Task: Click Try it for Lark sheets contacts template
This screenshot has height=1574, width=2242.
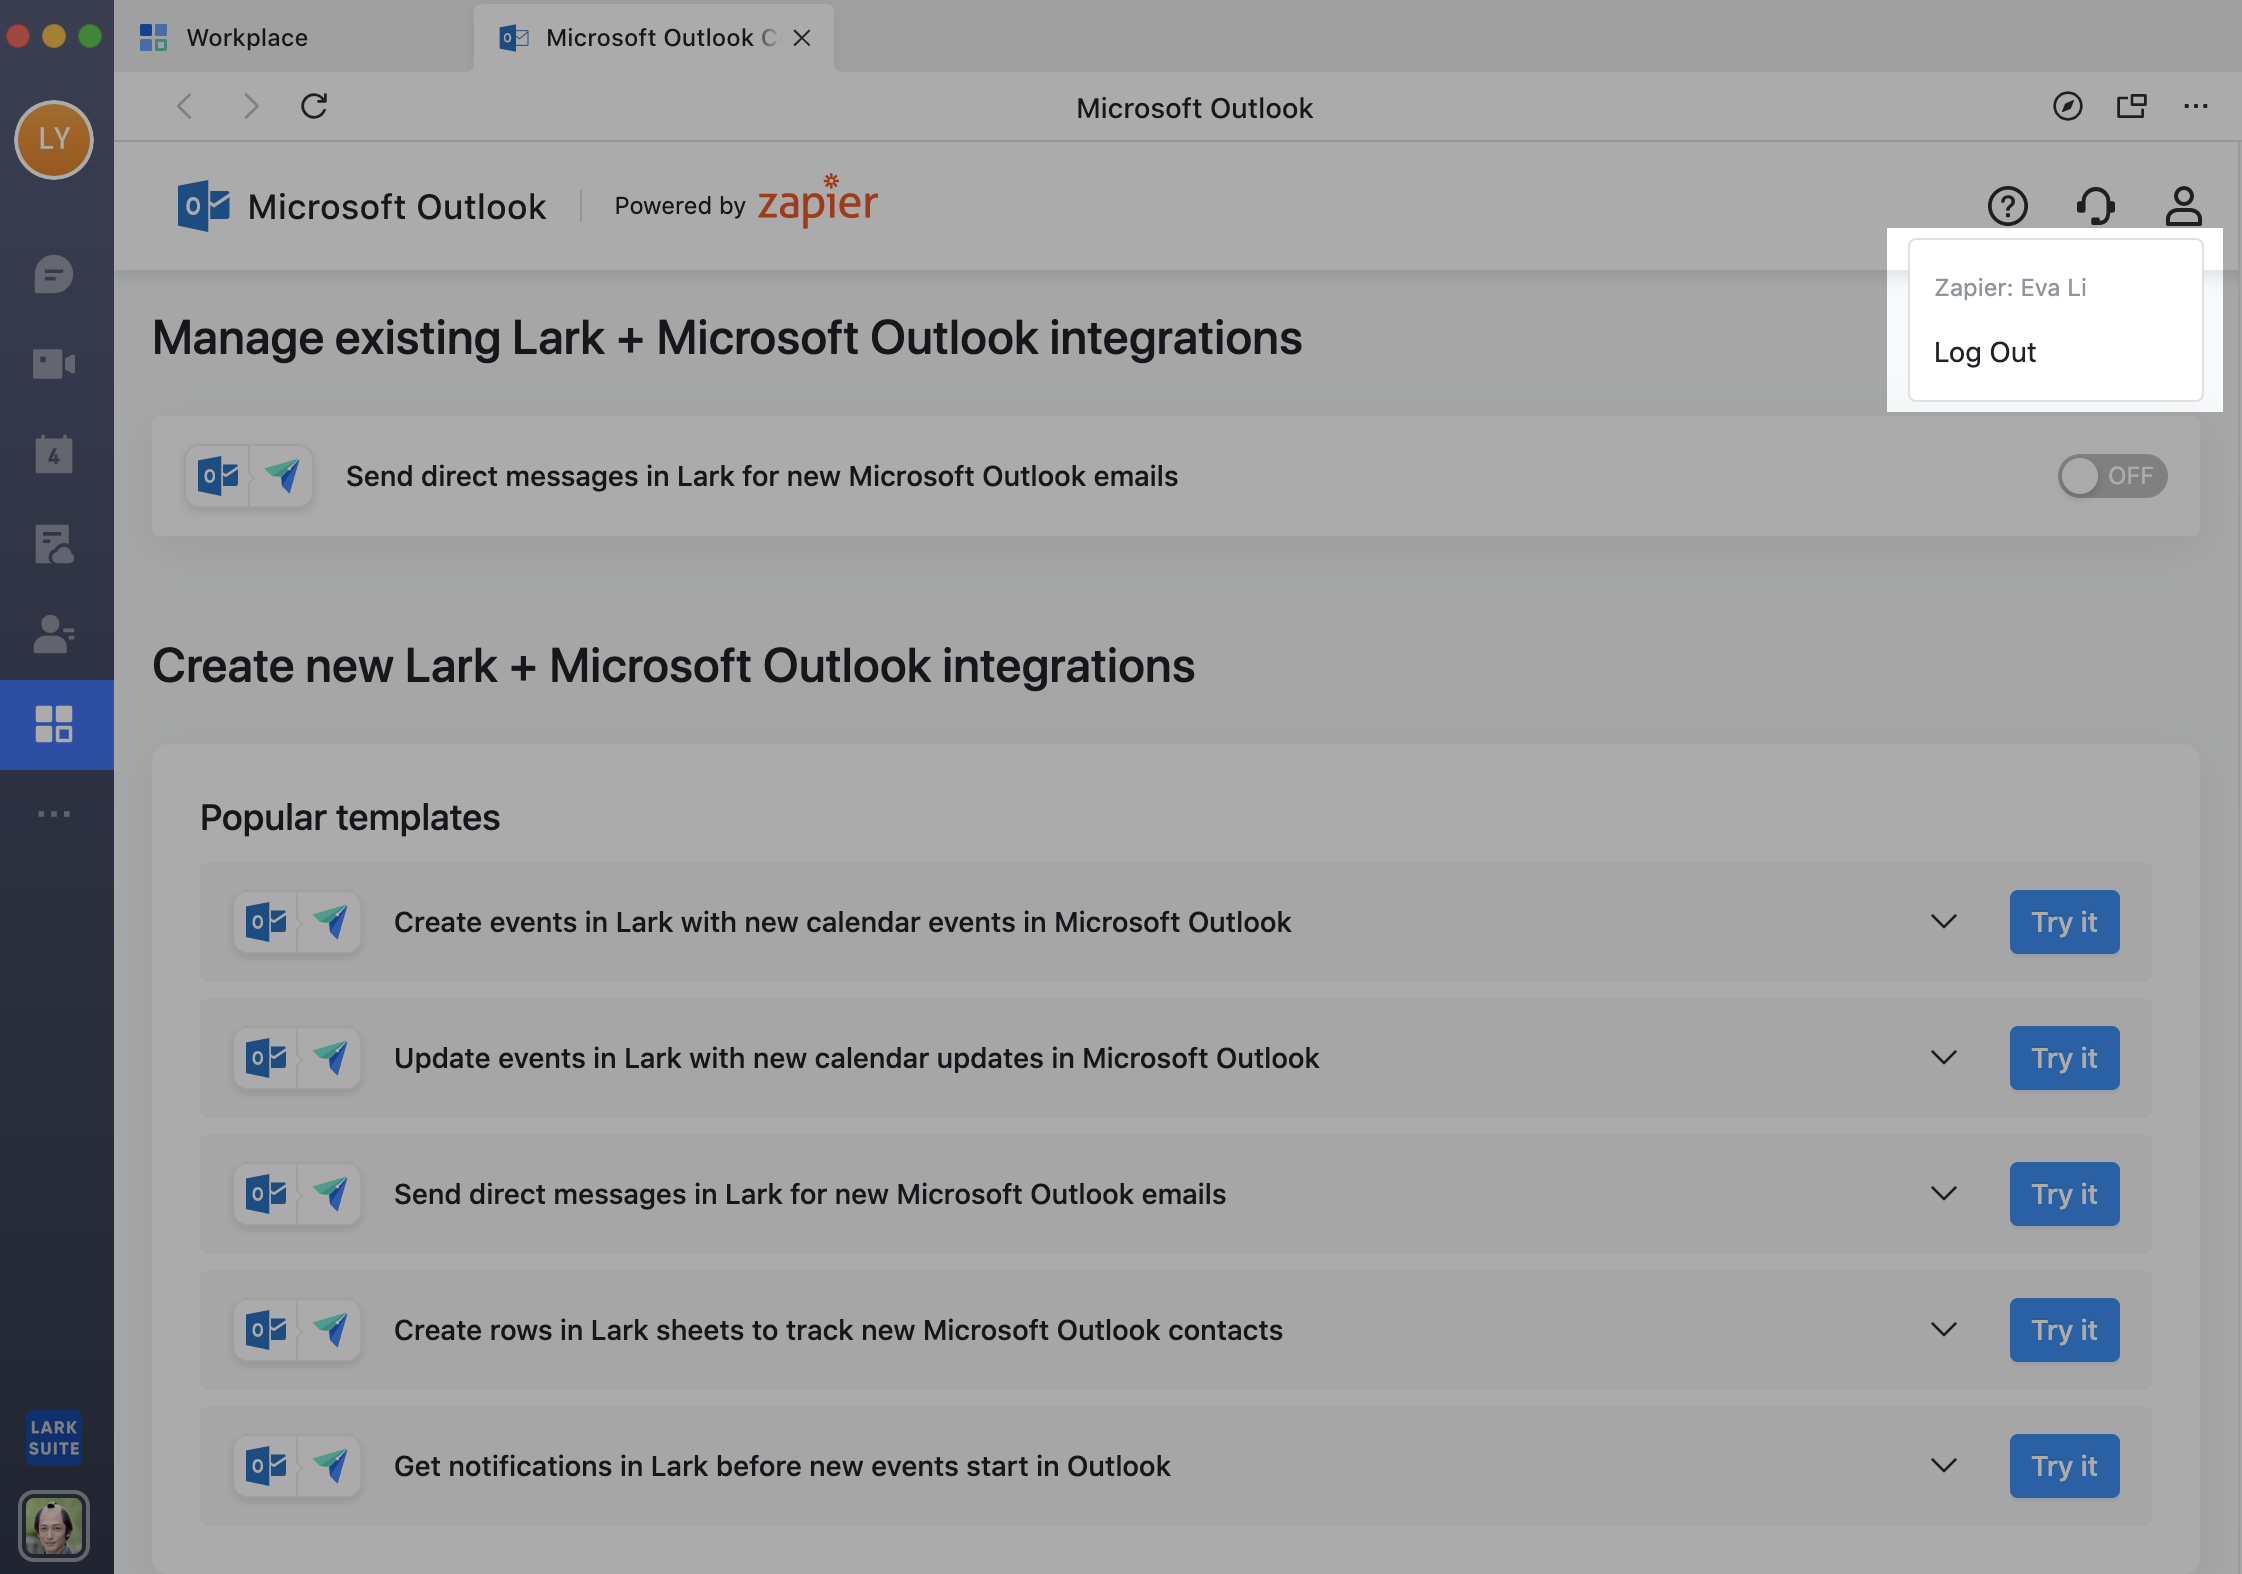Action: coord(2064,1330)
